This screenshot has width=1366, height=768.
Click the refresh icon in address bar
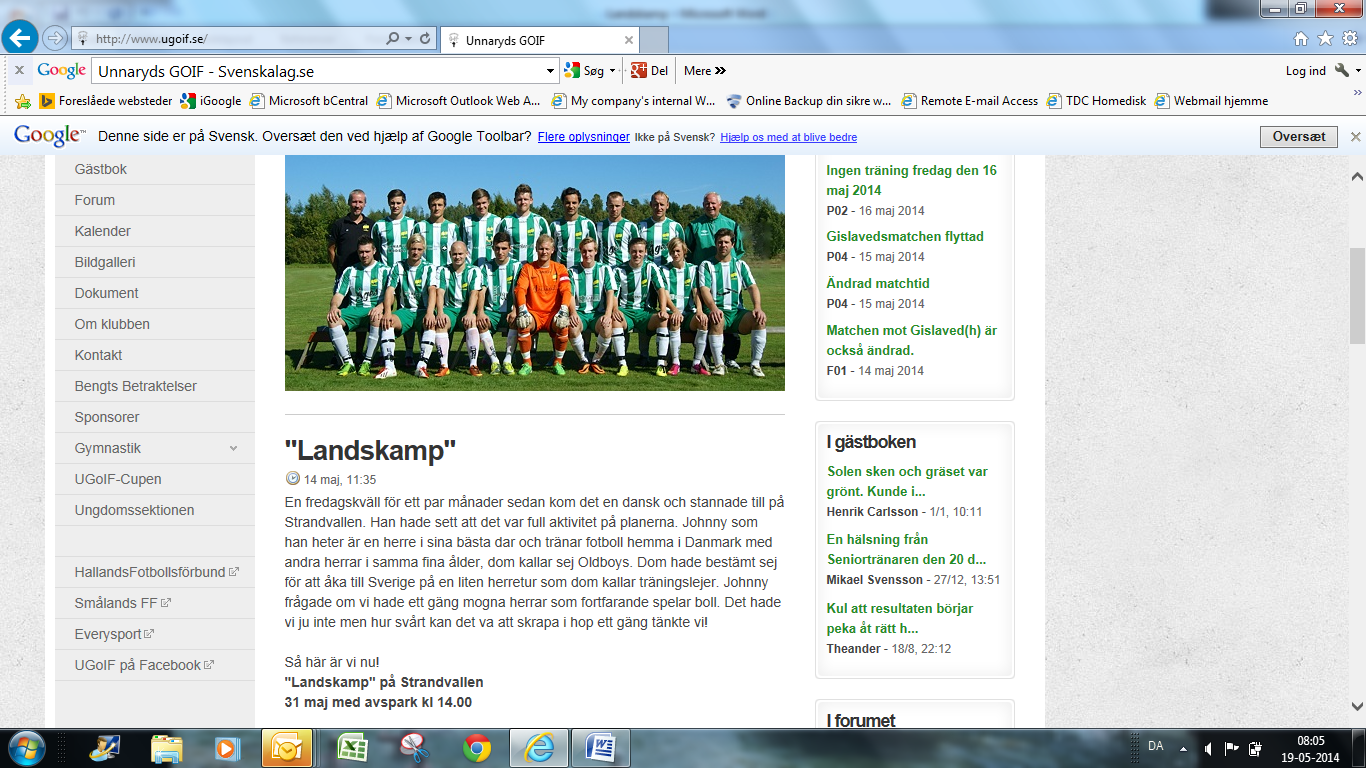(426, 39)
